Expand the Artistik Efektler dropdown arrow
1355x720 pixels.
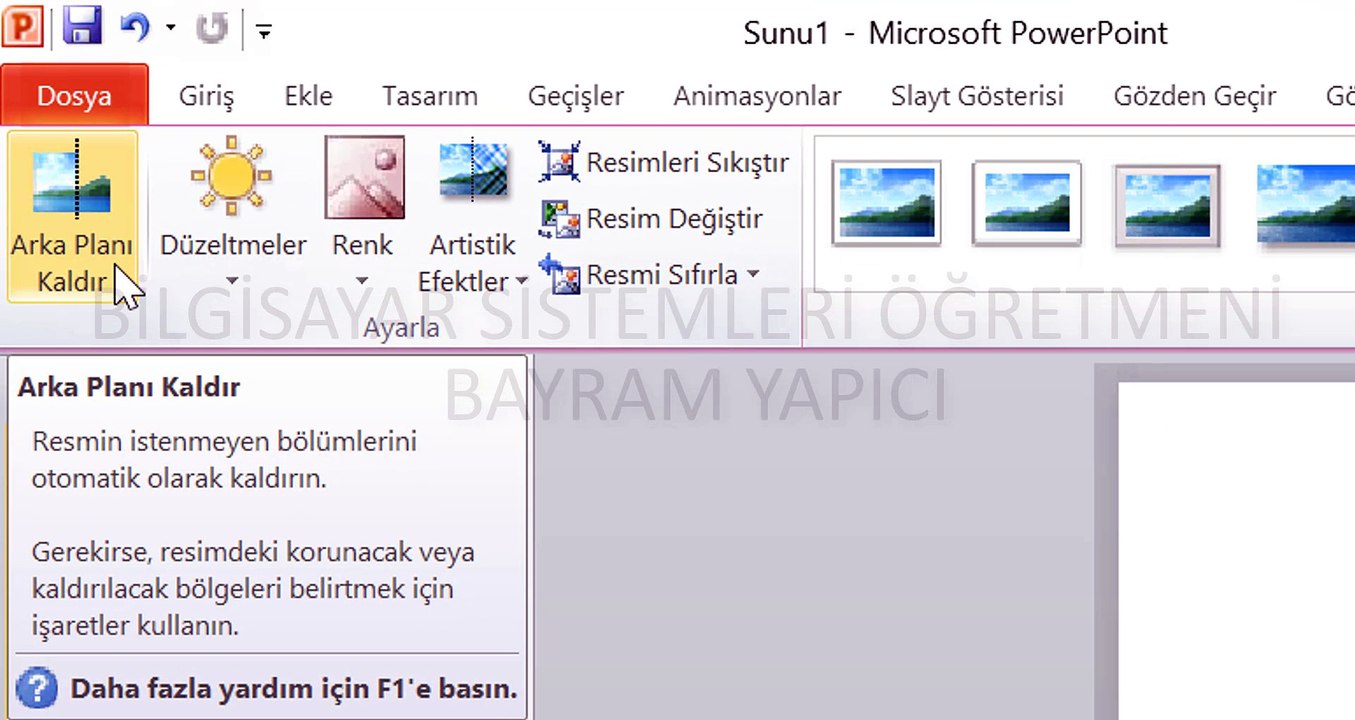tap(522, 282)
